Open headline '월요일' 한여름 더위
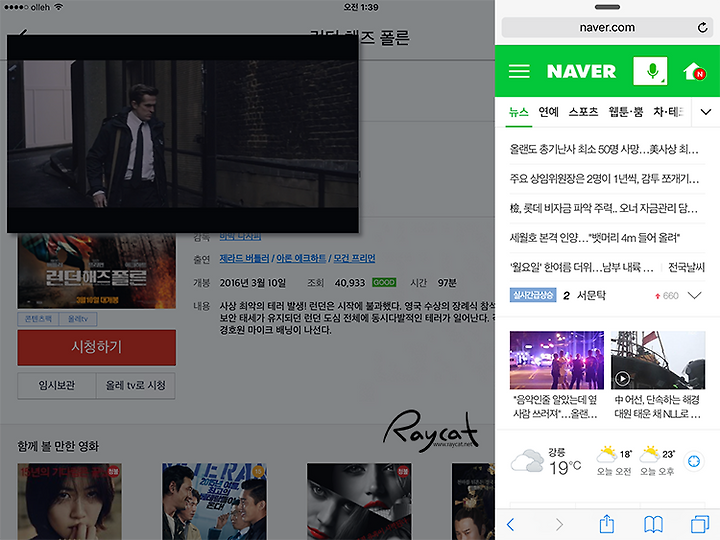Image resolution: width=720 pixels, height=540 pixels. tap(581, 267)
